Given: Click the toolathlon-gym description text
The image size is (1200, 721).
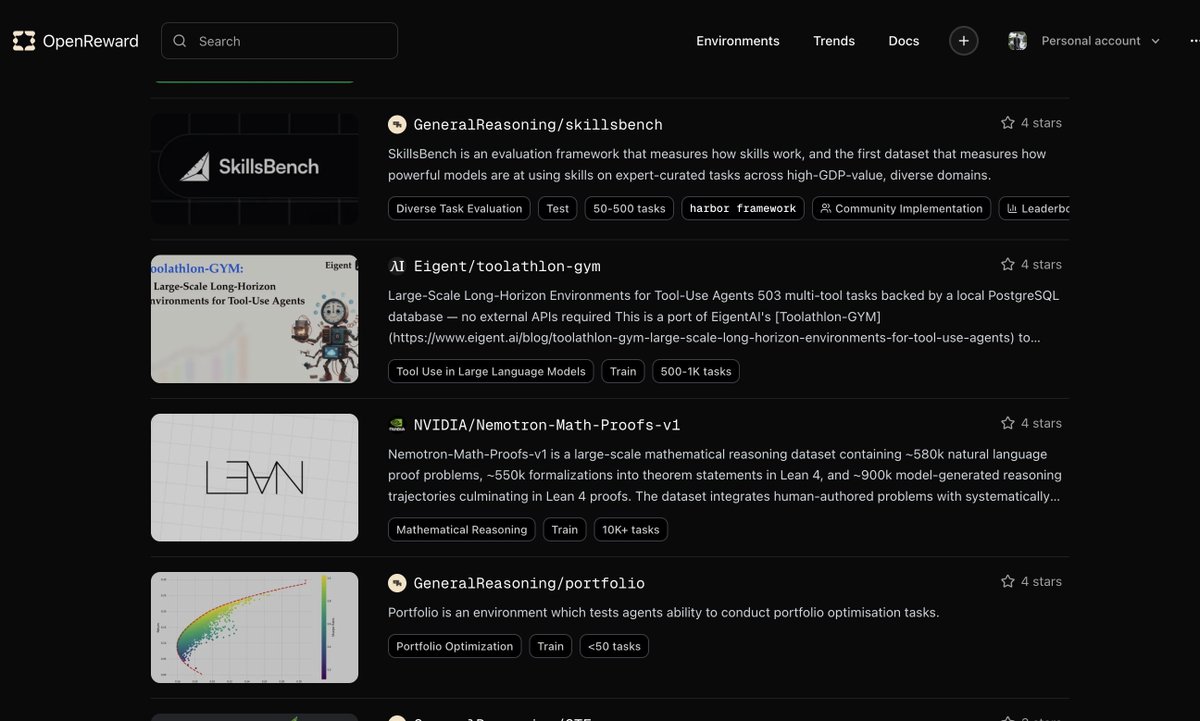Looking at the screenshot, I should point(723,317).
